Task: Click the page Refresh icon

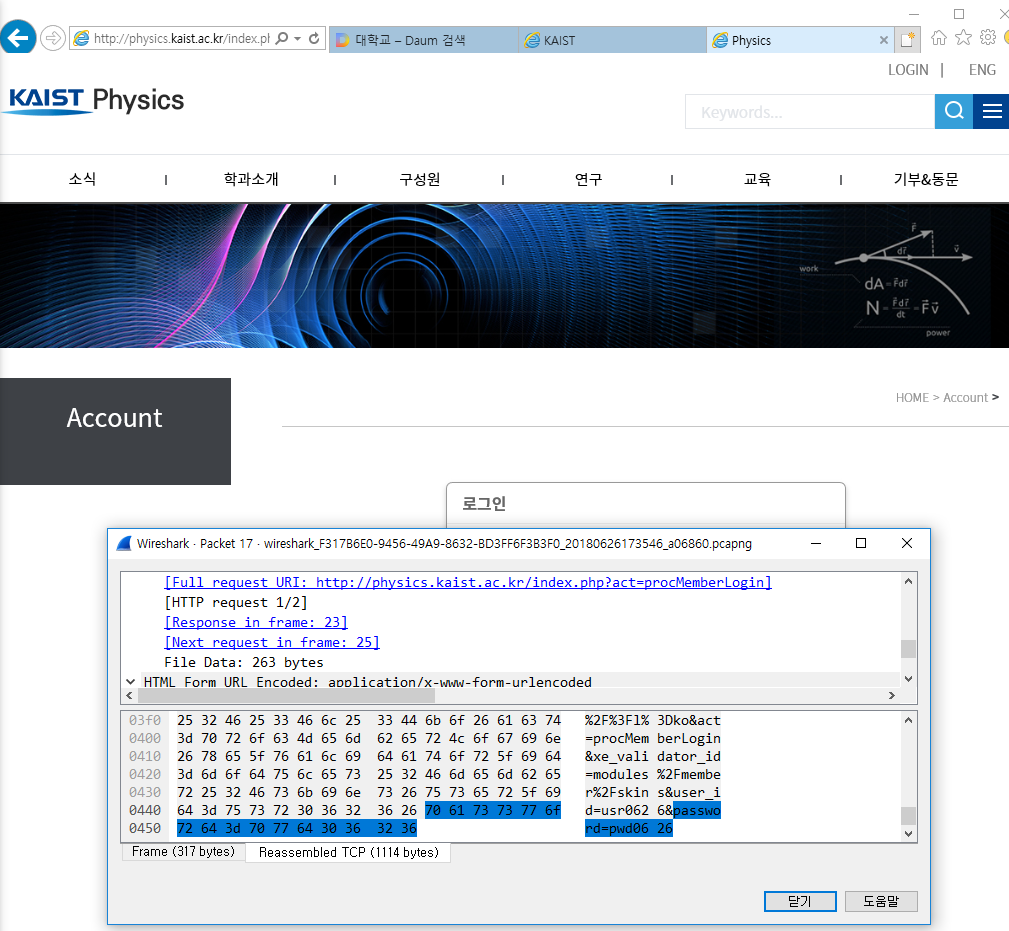Action: pos(314,39)
